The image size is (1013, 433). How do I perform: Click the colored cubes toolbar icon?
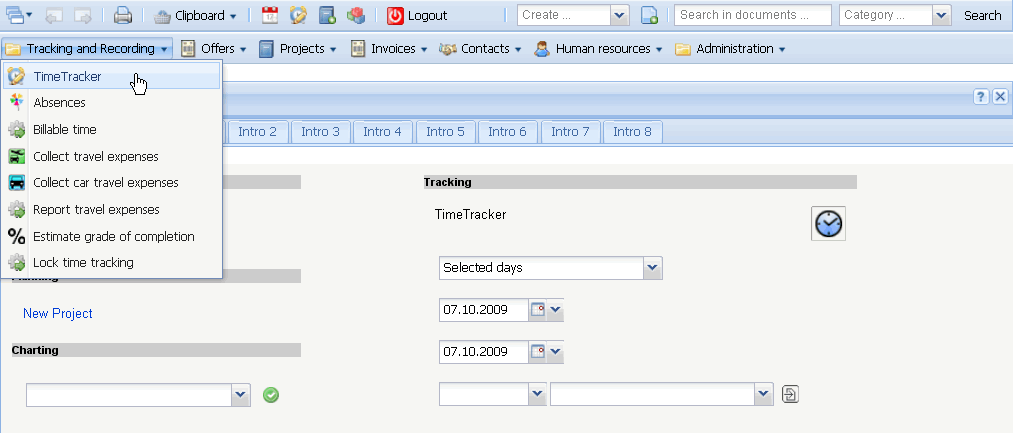point(355,16)
